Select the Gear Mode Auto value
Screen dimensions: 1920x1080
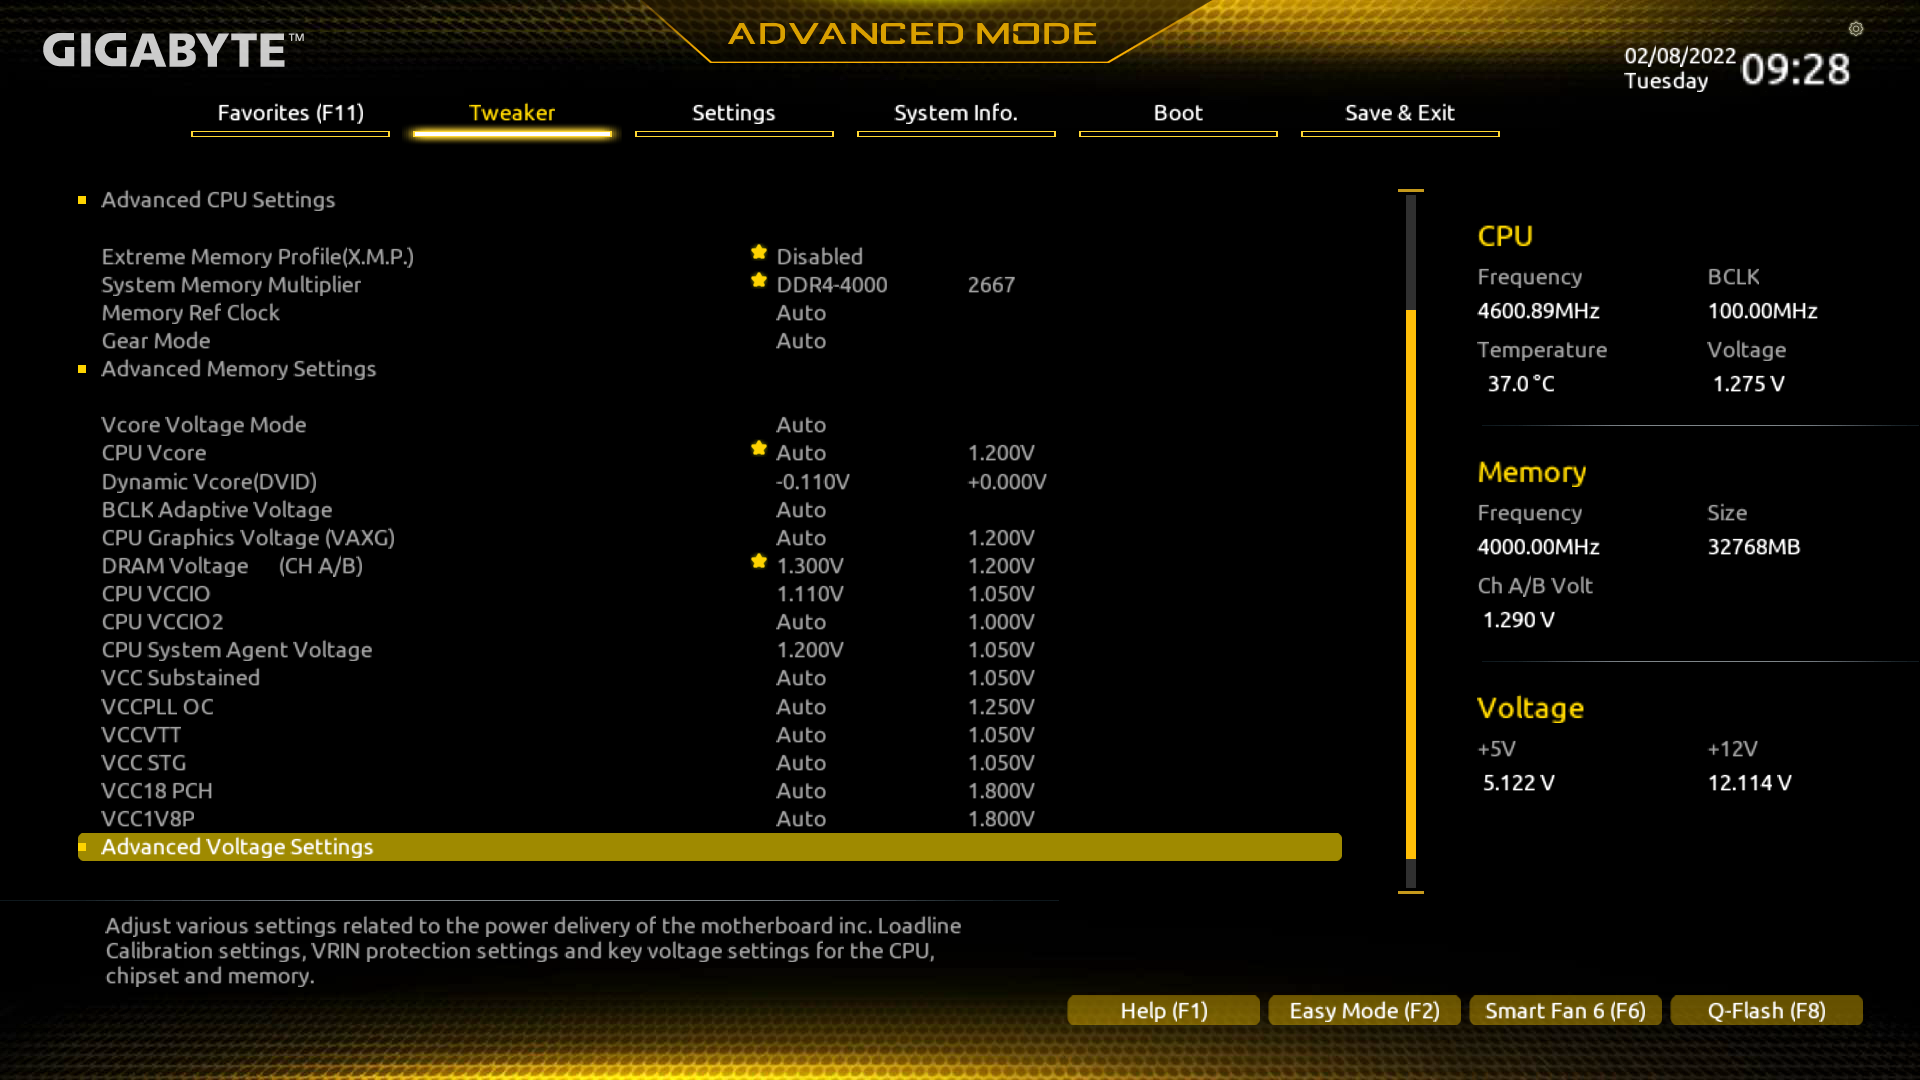[801, 341]
